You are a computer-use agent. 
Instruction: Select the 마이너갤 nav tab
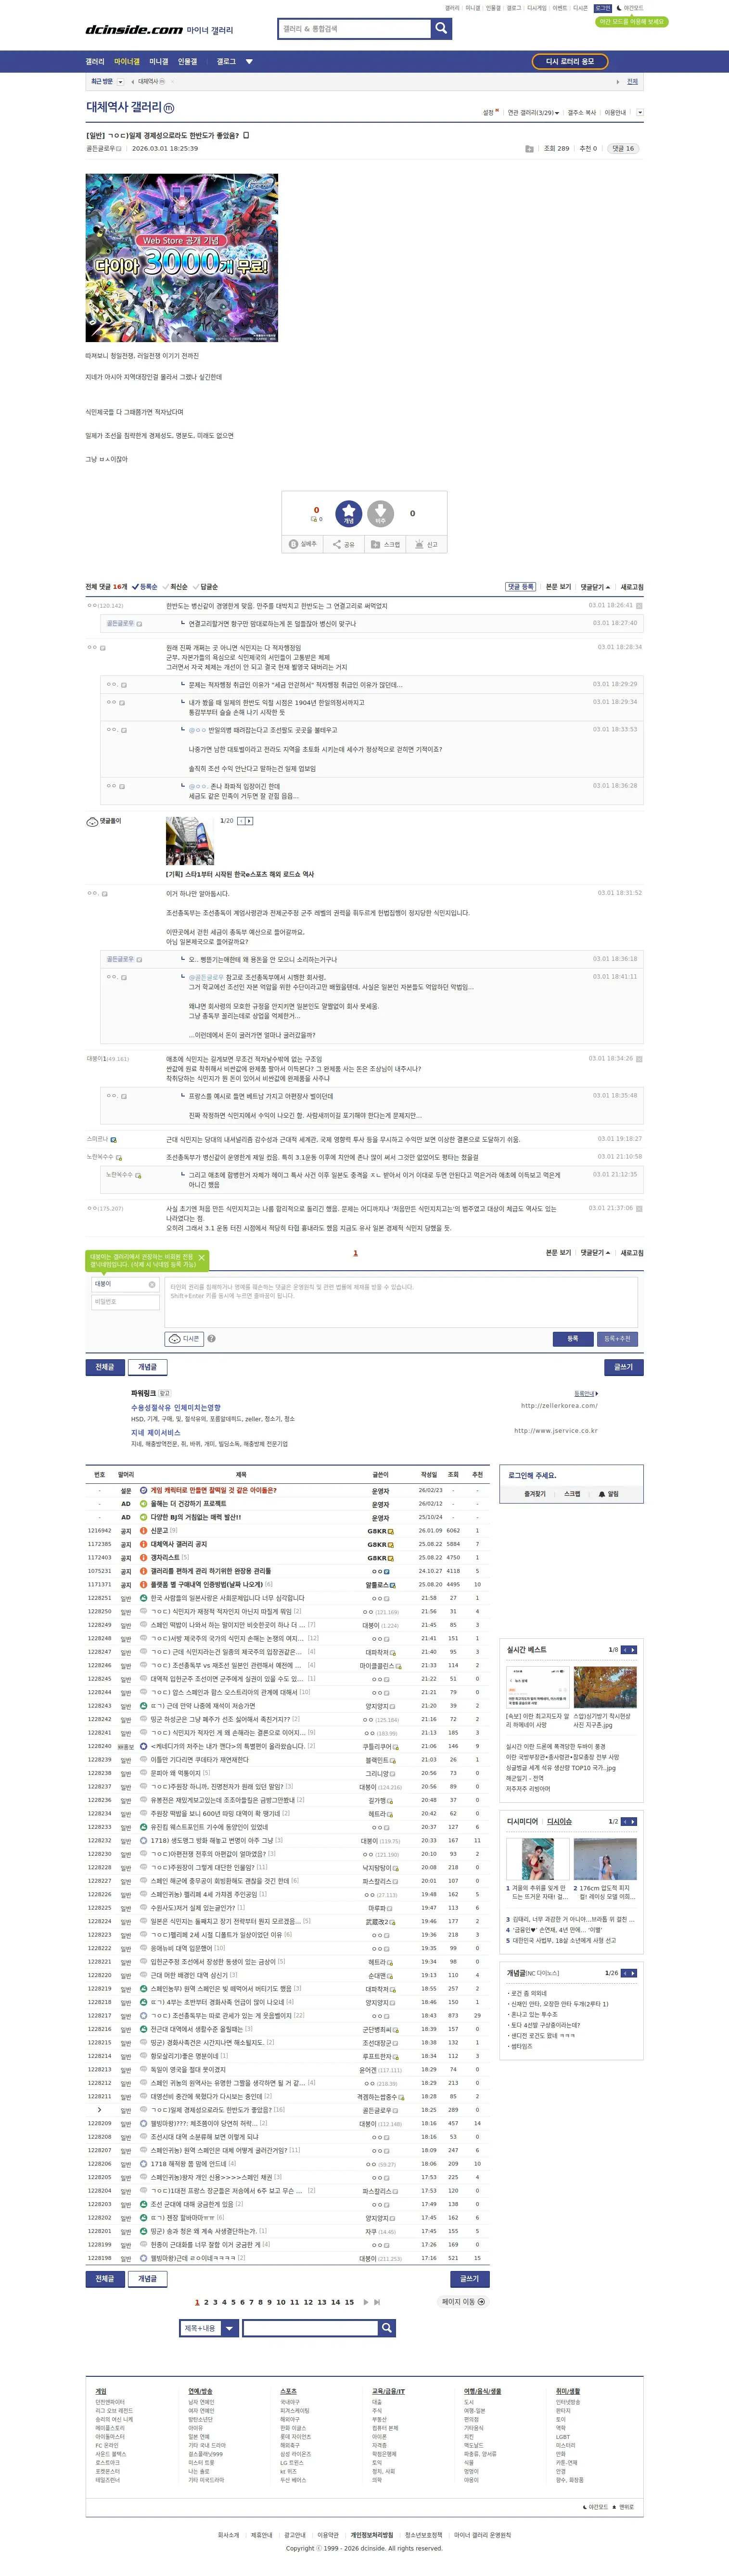pyautogui.click(x=127, y=62)
